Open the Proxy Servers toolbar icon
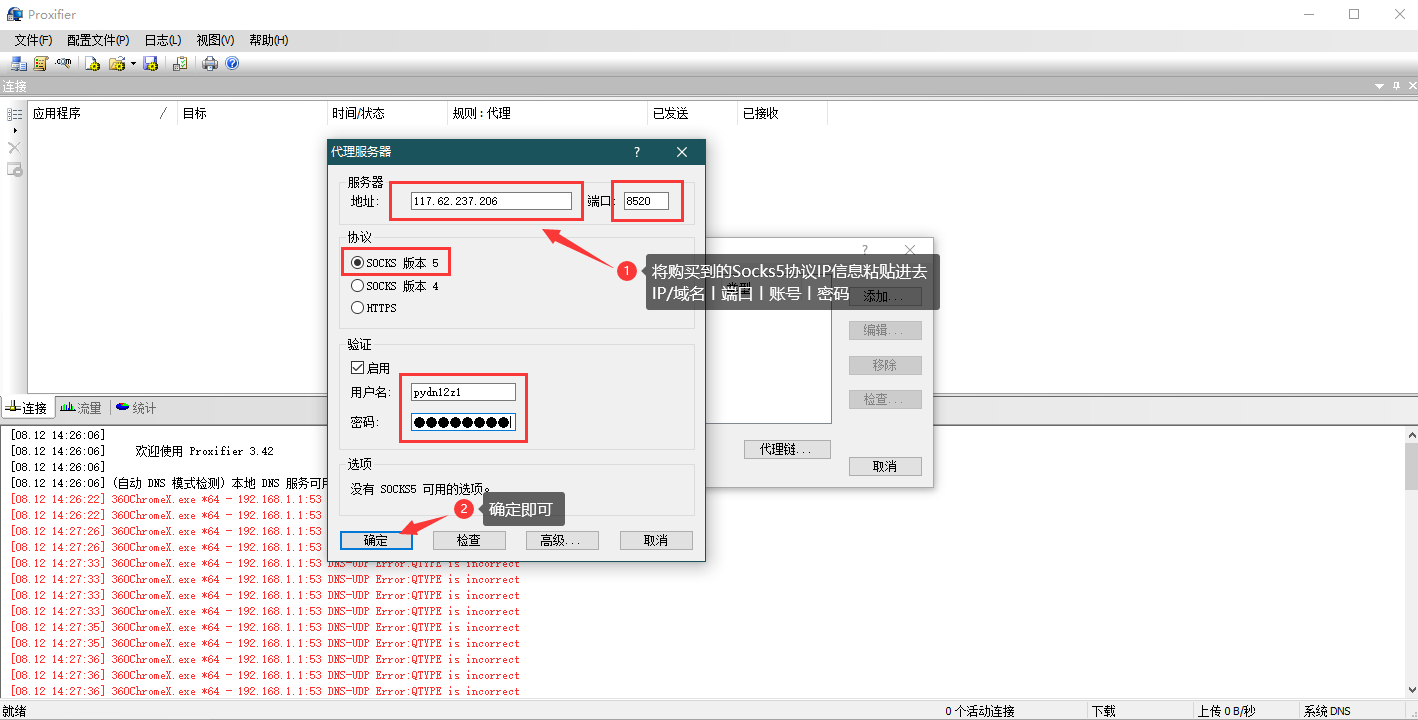1418x720 pixels. (x=18, y=63)
